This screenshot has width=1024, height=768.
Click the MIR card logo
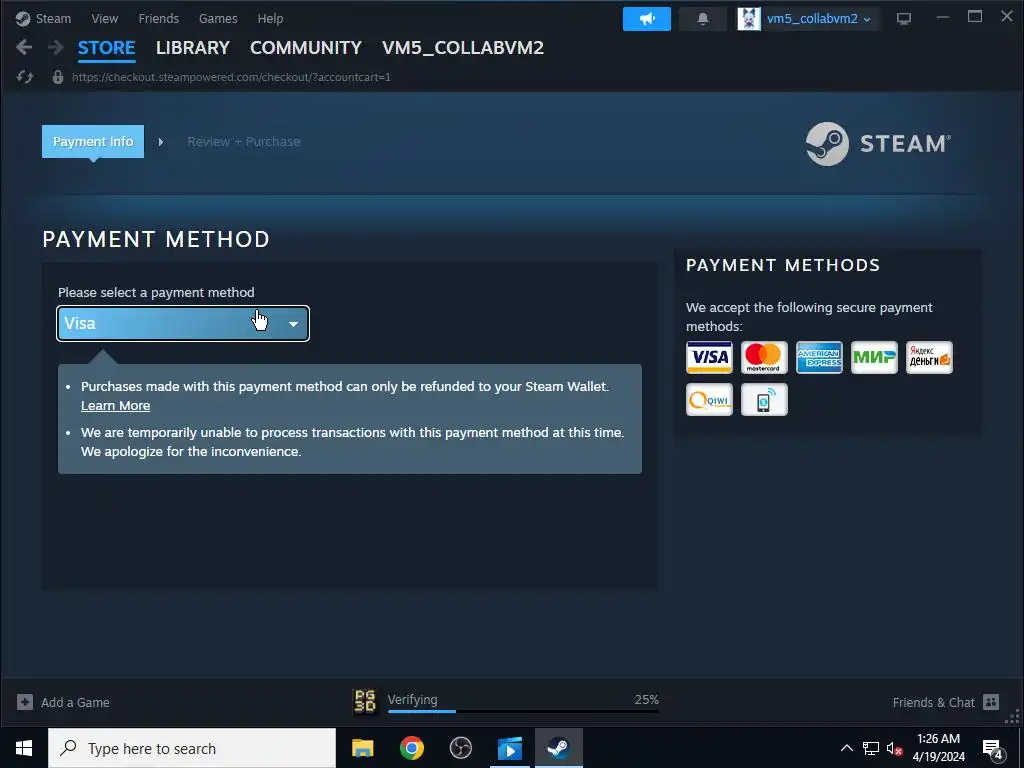pos(874,357)
